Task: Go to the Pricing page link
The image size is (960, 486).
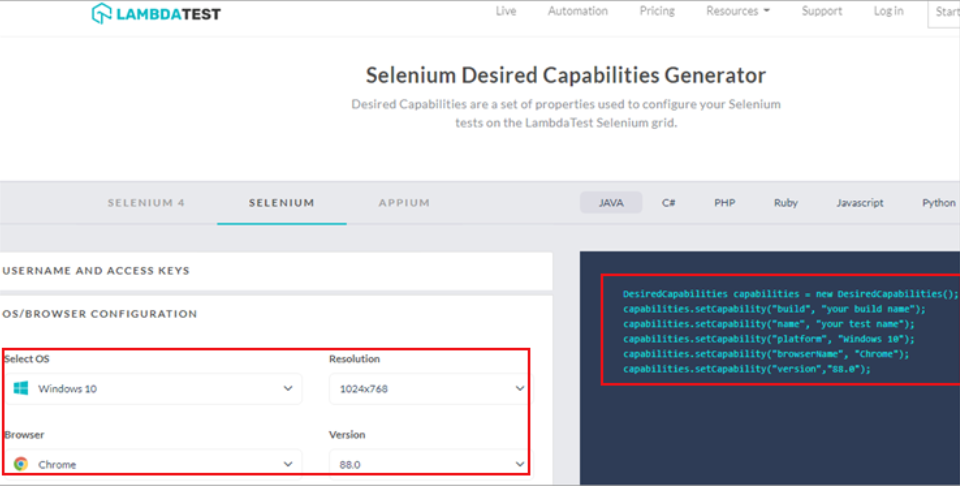Action: point(657,11)
